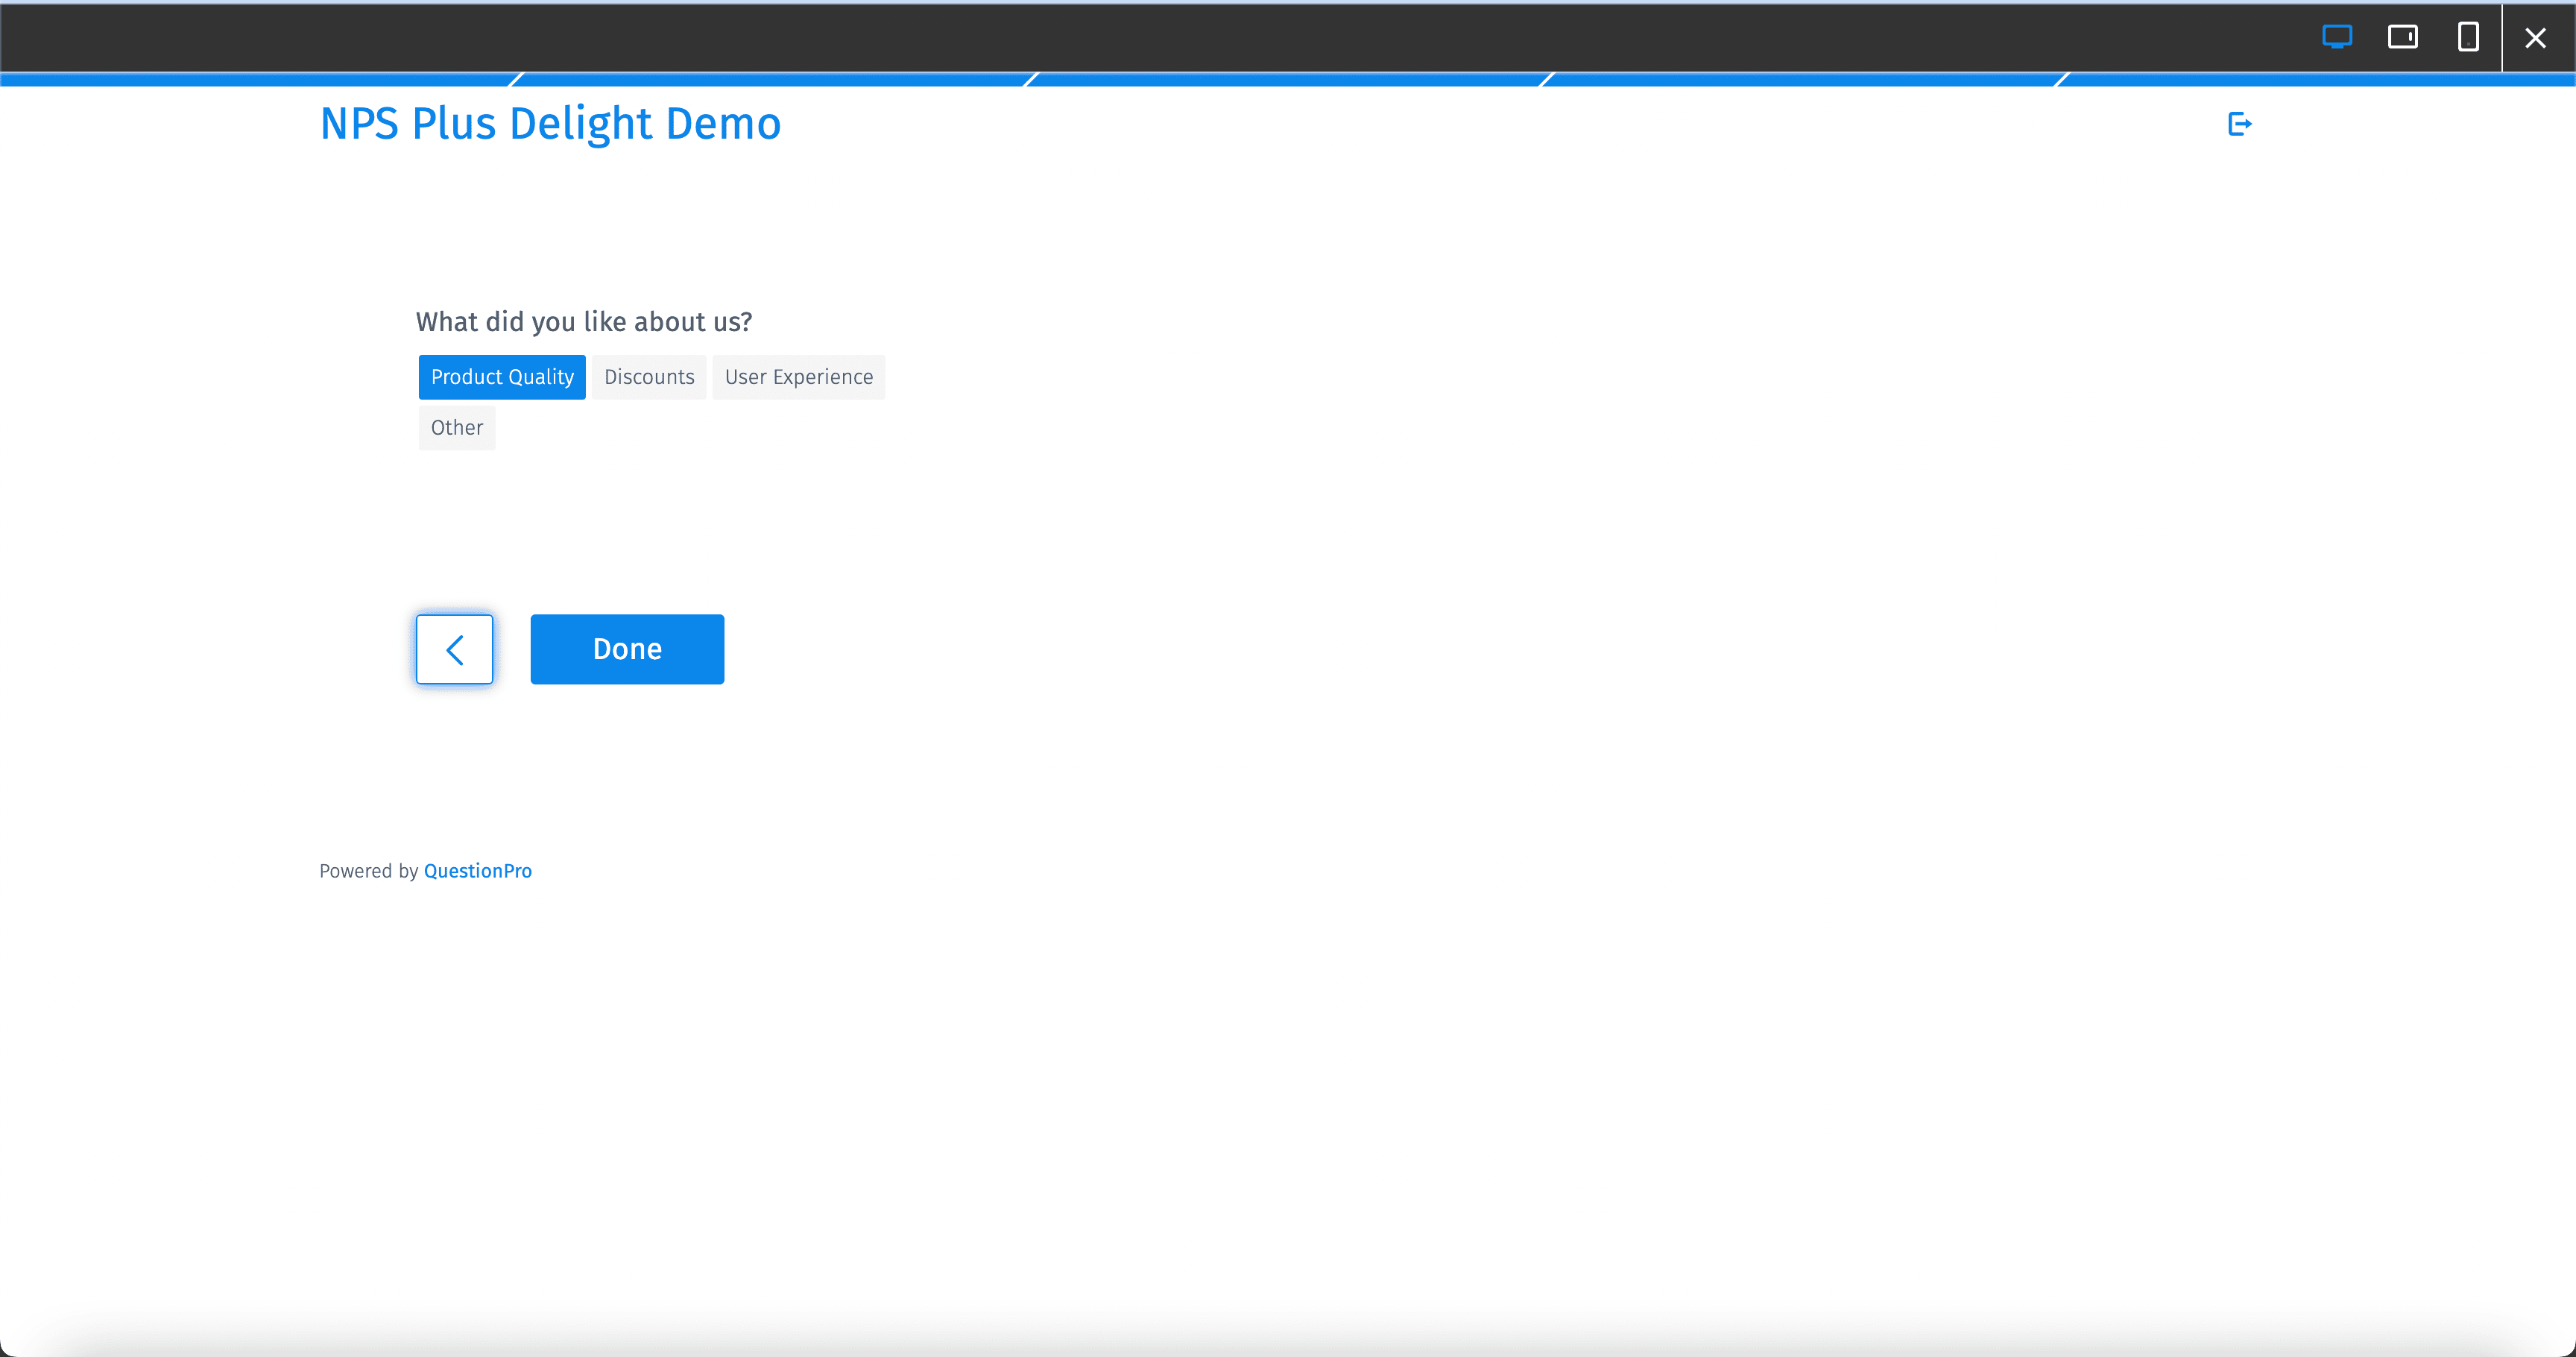Click the question text about liking us
2576x1357 pixels.
[x=584, y=321]
